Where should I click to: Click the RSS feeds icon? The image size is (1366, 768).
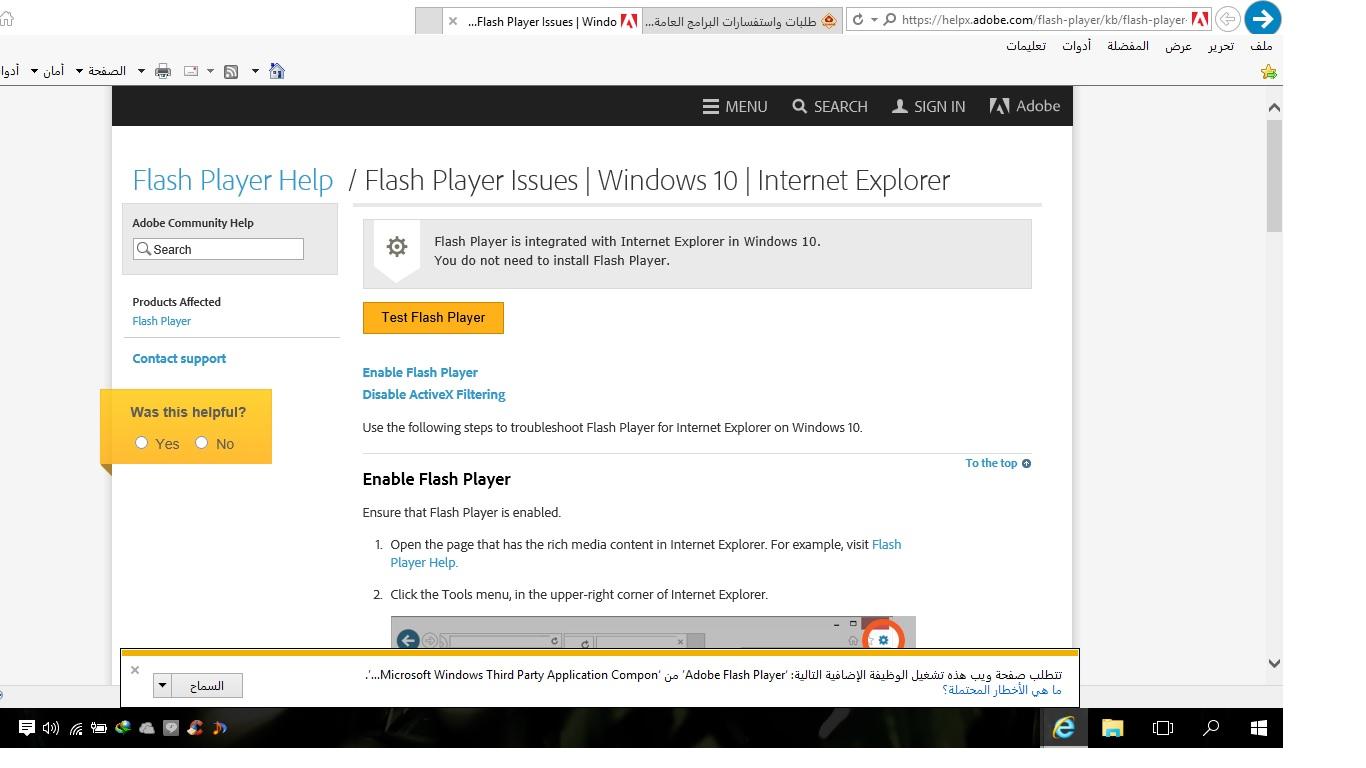coord(231,71)
